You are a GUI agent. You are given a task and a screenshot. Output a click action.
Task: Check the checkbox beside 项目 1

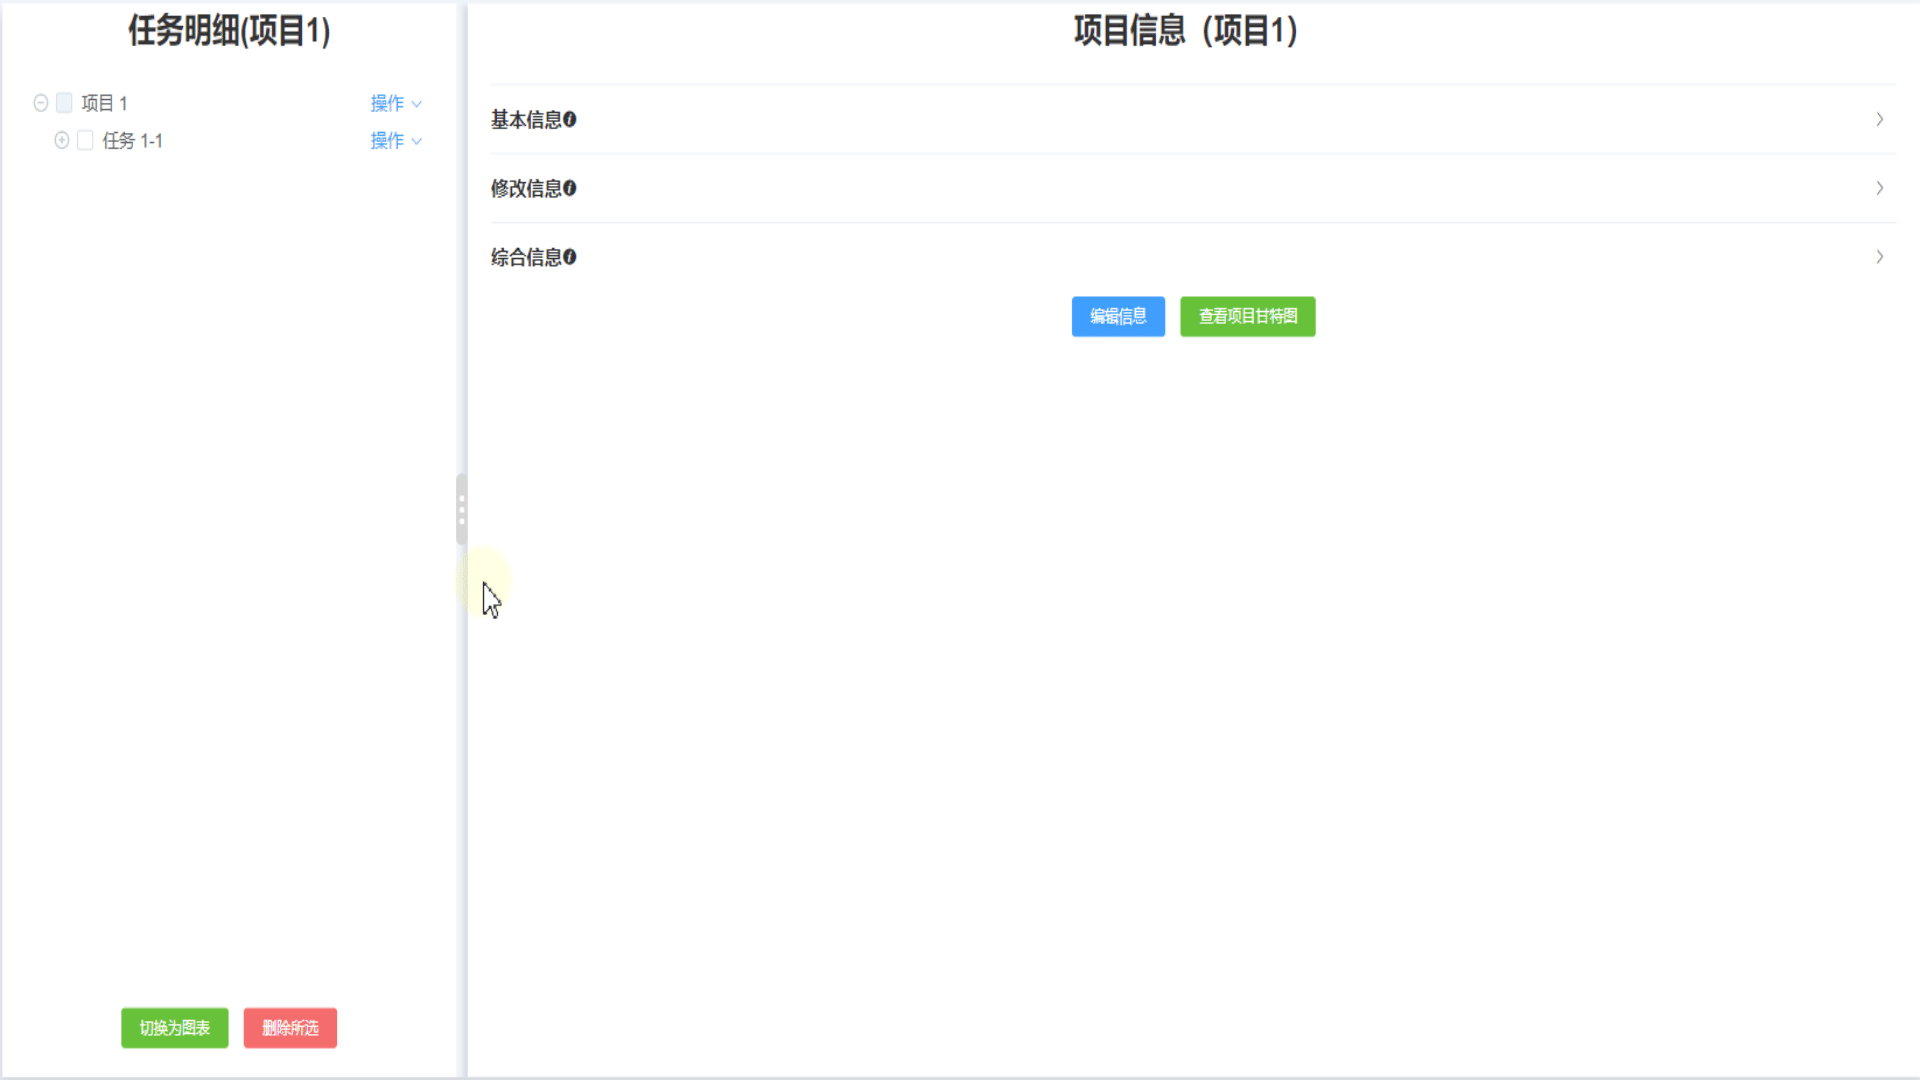[x=64, y=102]
